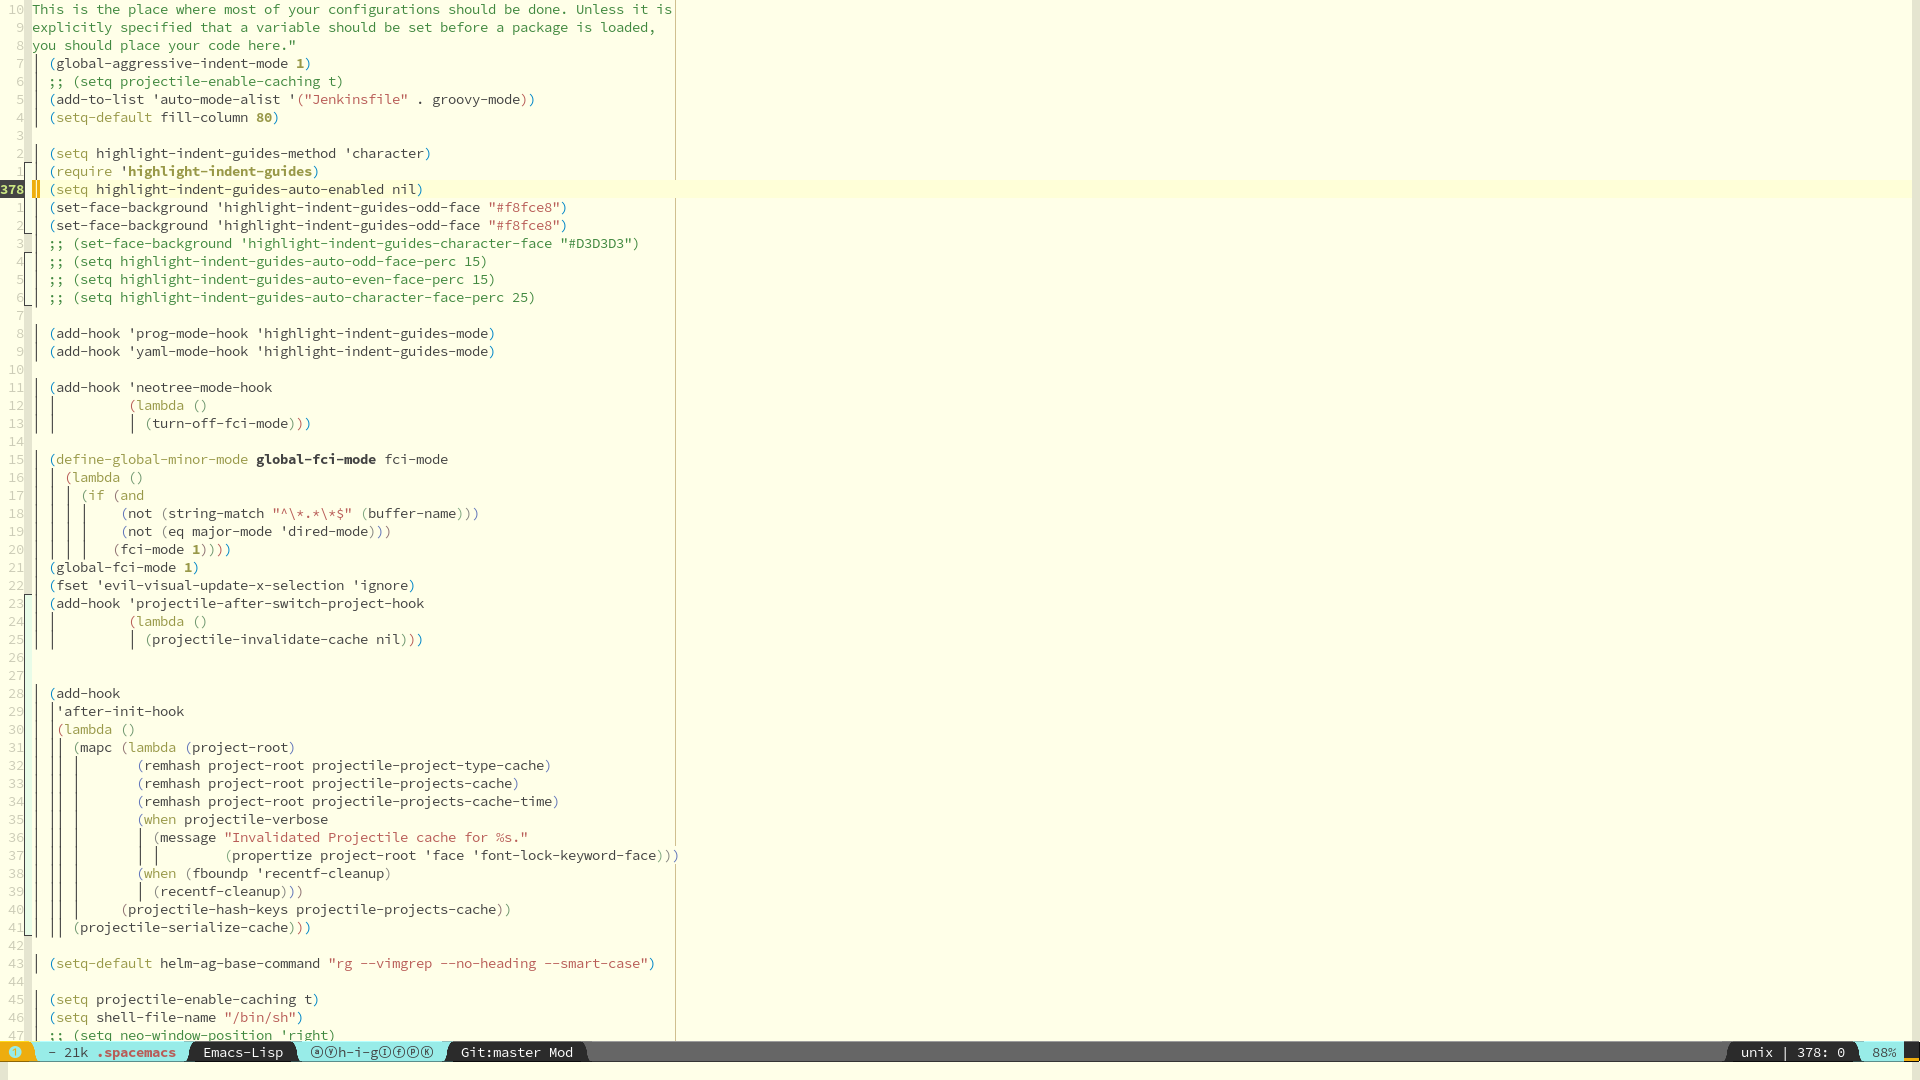Open the Emacs-Lisp major mode menu
The height and width of the screenshot is (1080, 1920).
click(x=243, y=1052)
